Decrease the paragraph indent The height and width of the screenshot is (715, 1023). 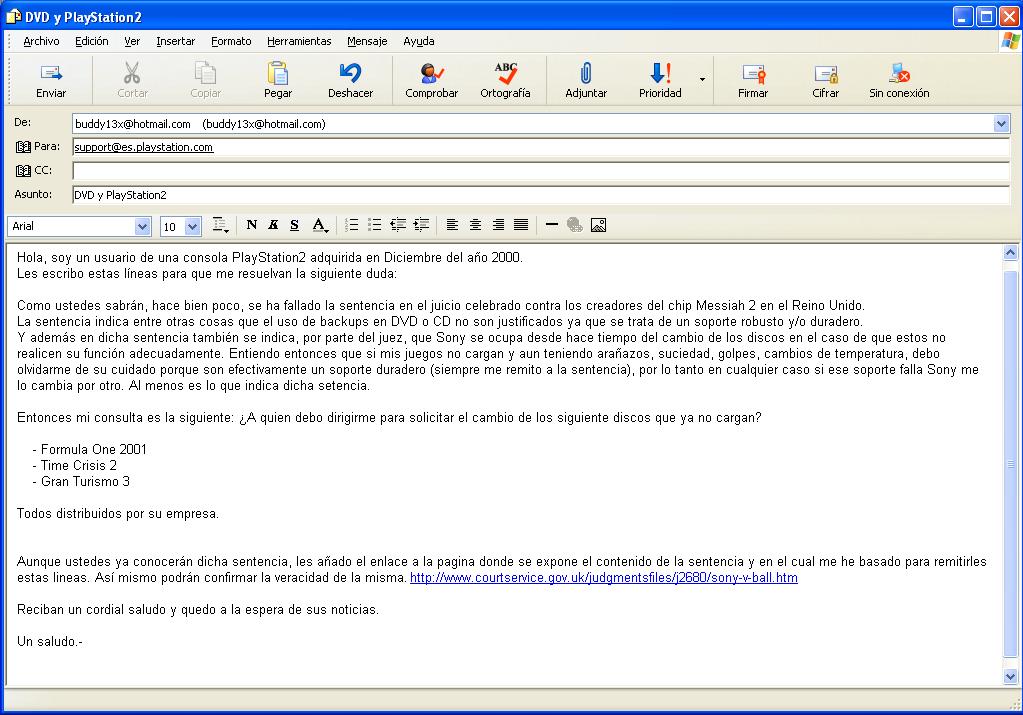[x=398, y=225]
